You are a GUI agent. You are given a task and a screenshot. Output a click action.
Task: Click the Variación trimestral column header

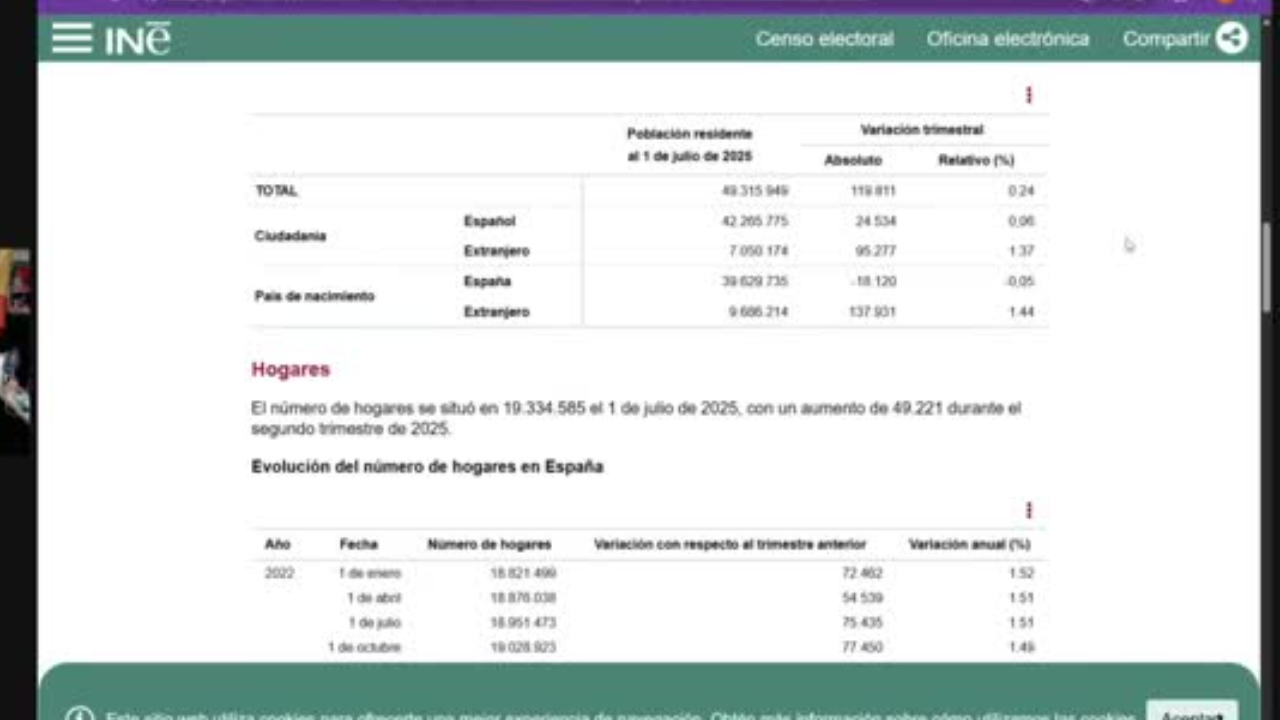coord(921,129)
